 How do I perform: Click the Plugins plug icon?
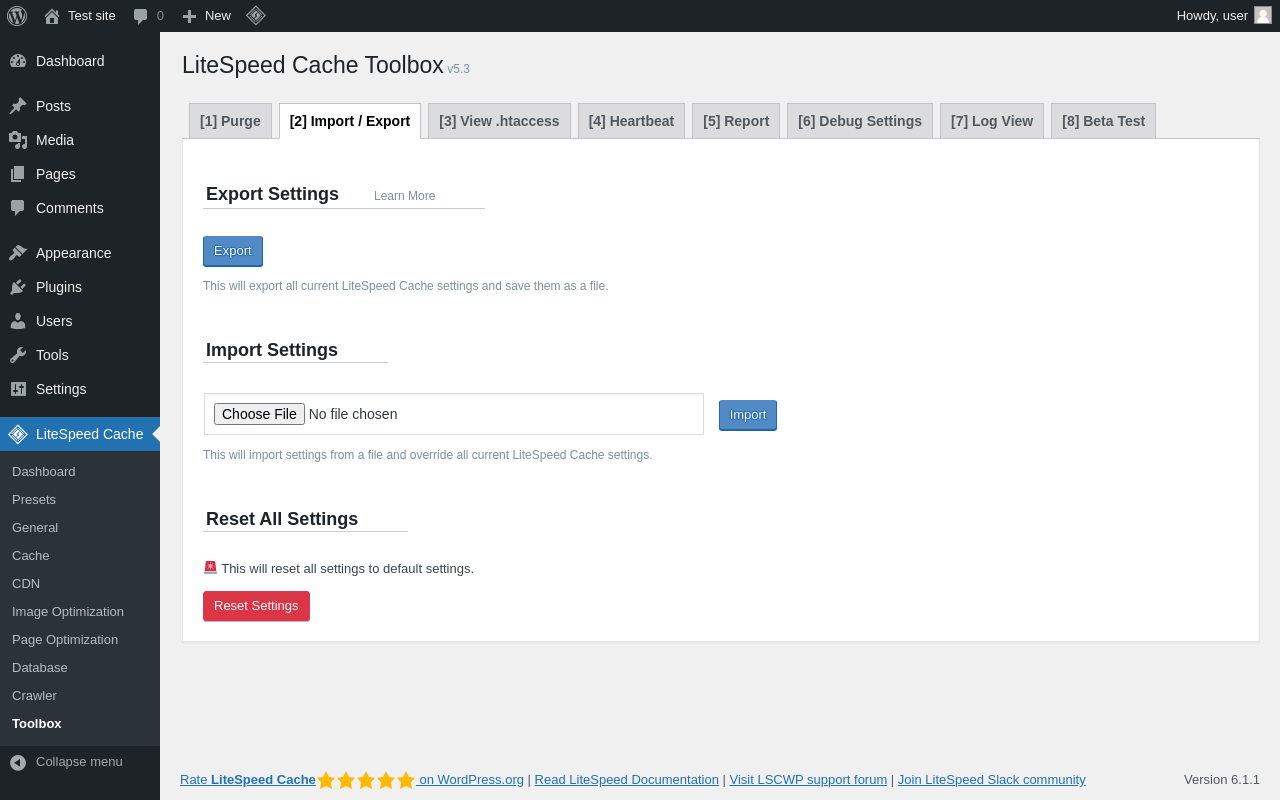18,287
